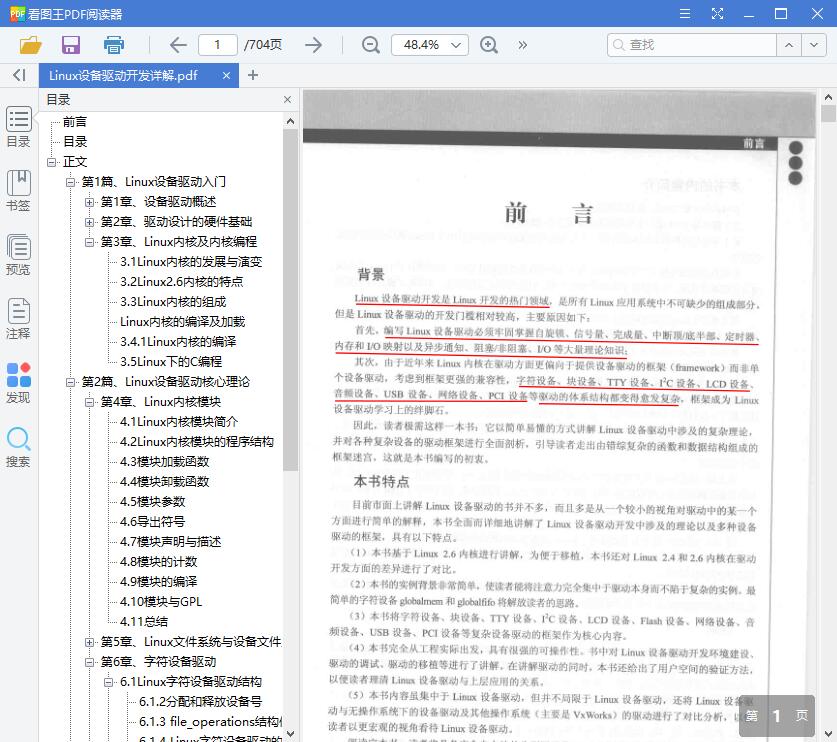
Task: Toggle full screen mode in the title bar
Action: pyautogui.click(x=717, y=13)
